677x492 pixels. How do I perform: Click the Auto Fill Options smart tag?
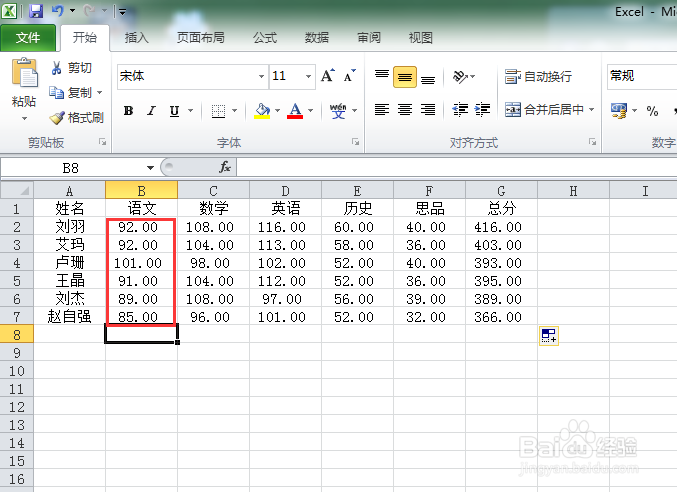[549, 336]
